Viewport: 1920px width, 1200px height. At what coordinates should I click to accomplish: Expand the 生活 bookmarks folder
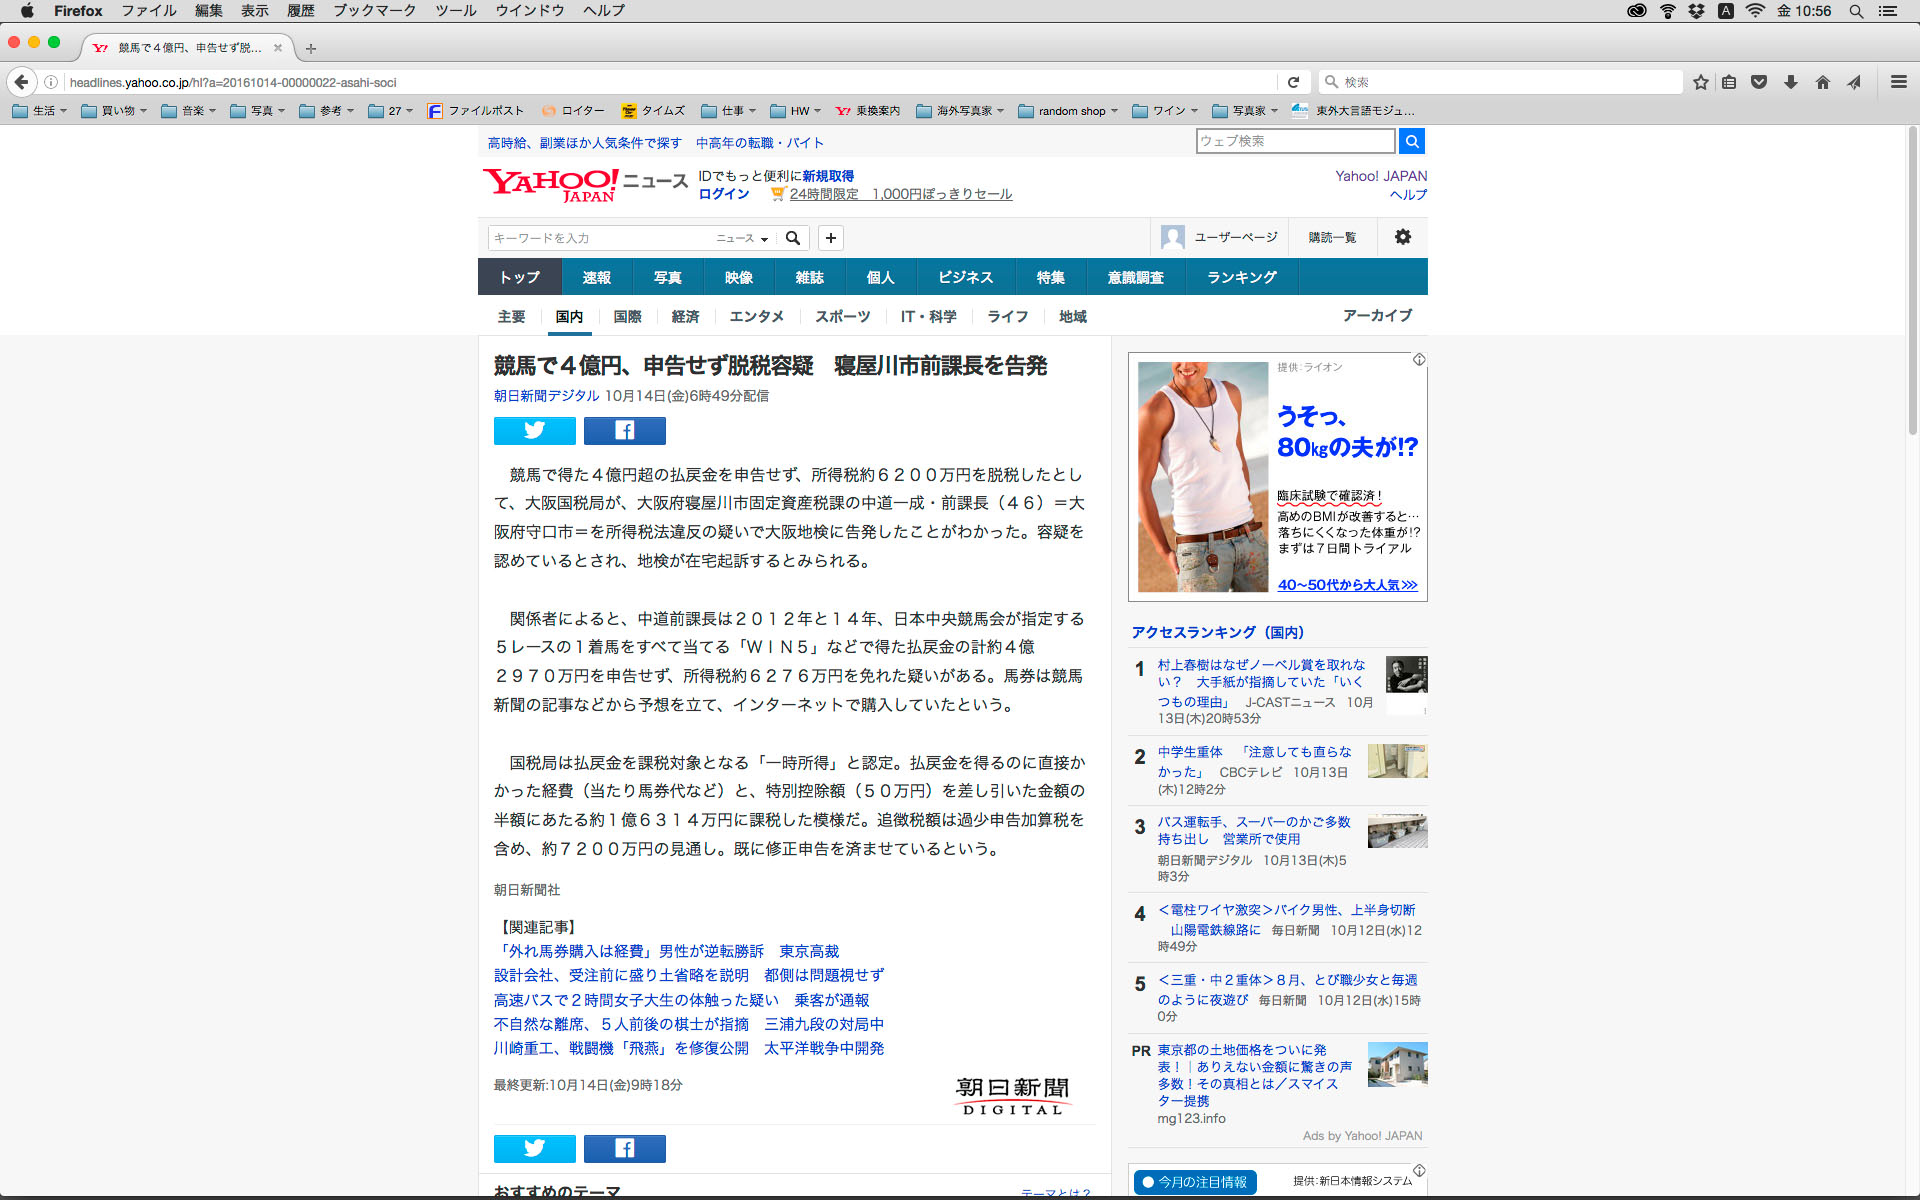(40, 111)
